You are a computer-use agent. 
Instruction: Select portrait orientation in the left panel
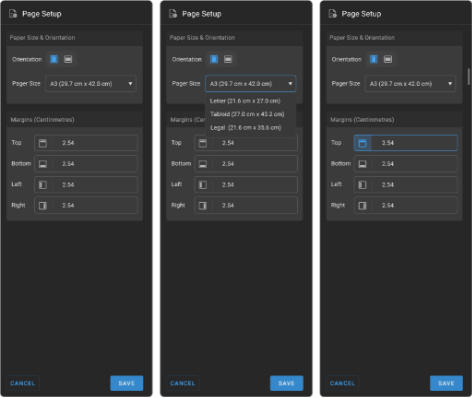54,59
